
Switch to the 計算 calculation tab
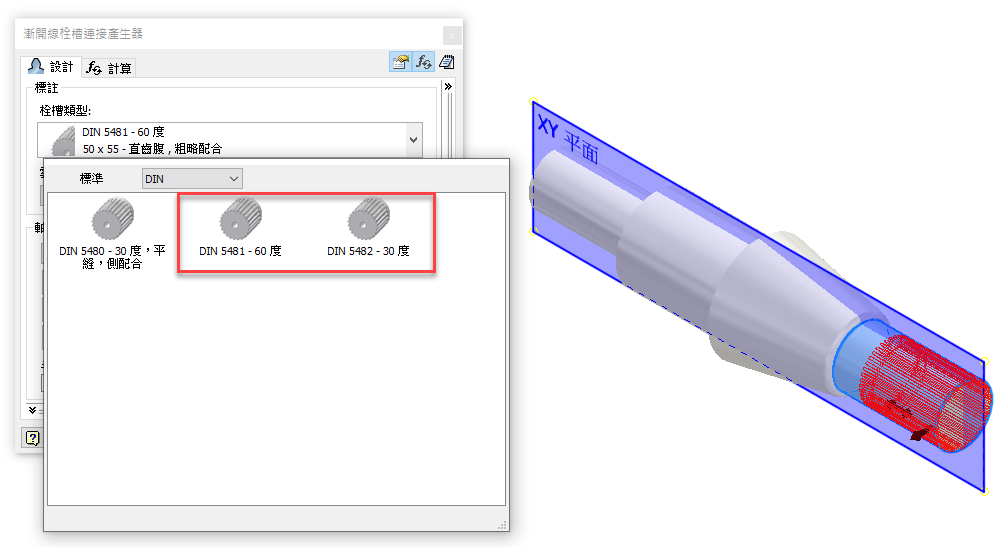coord(109,68)
